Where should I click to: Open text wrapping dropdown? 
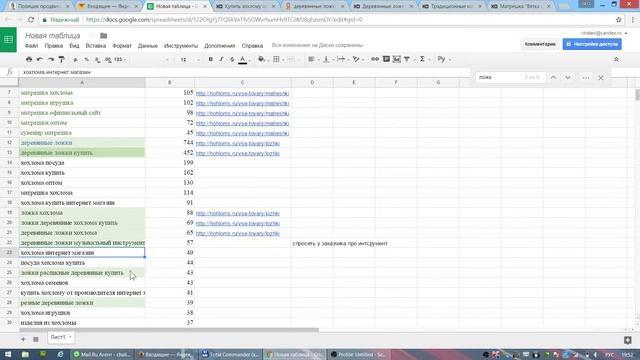click(342, 60)
